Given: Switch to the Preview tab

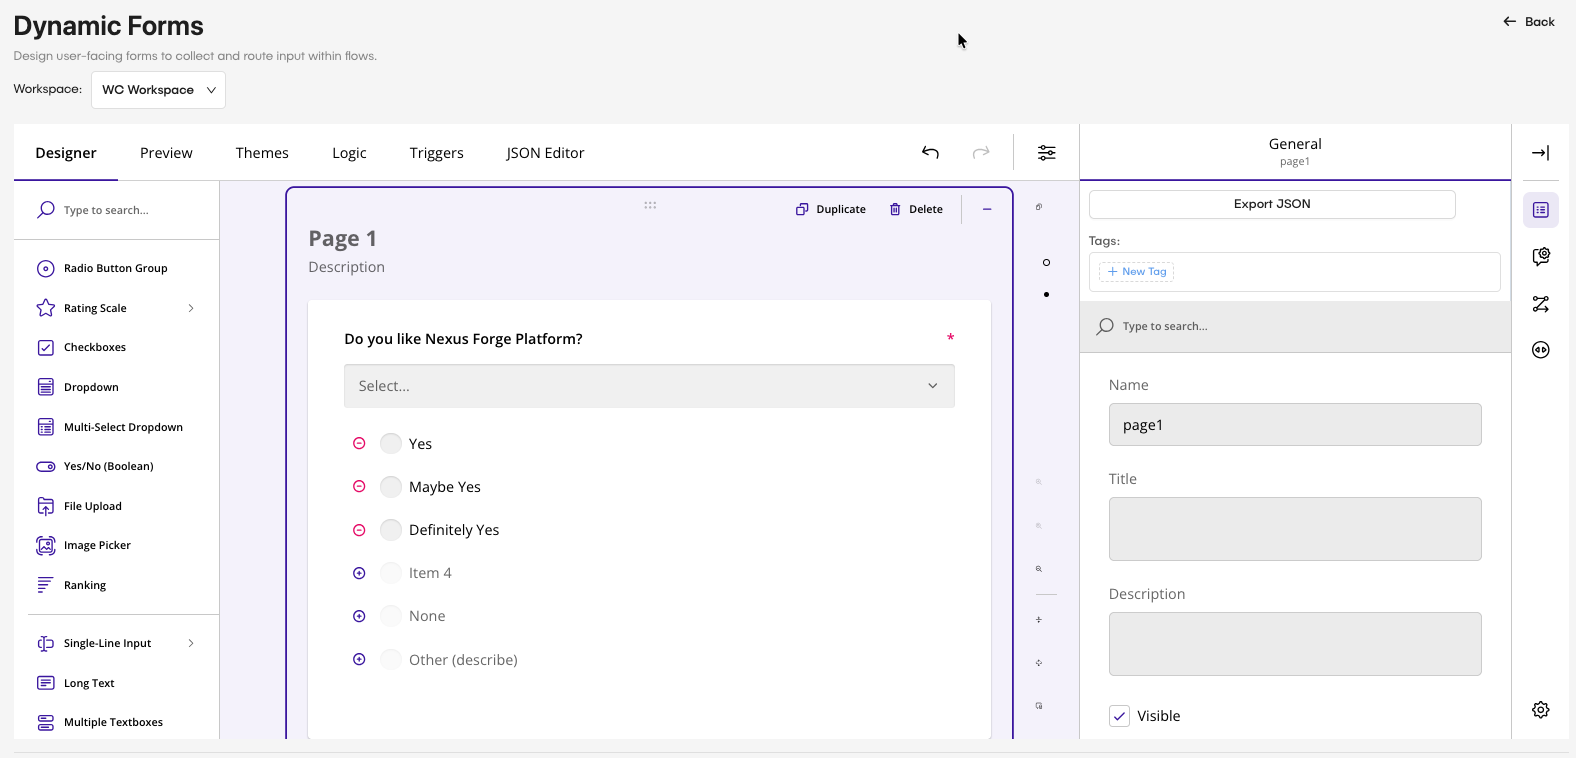Looking at the screenshot, I should pos(166,153).
